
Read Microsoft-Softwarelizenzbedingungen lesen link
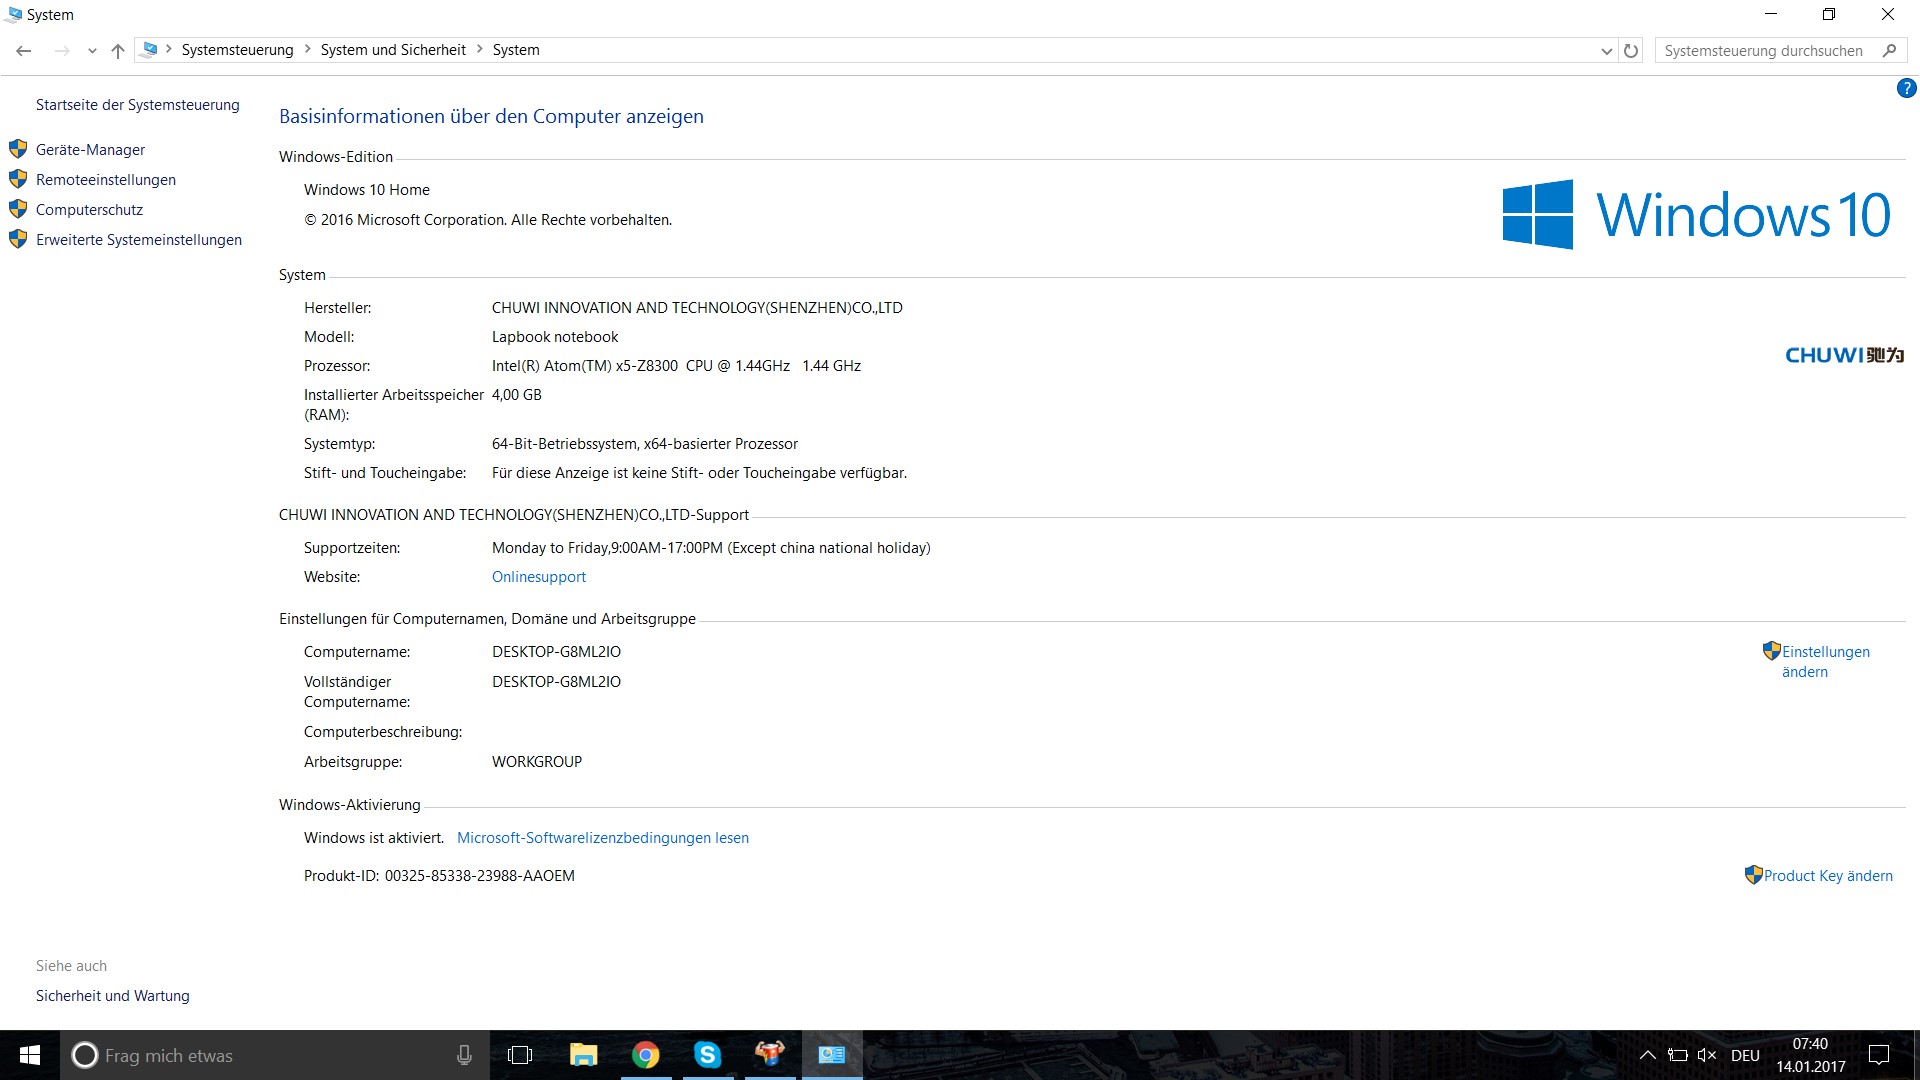pyautogui.click(x=603, y=838)
